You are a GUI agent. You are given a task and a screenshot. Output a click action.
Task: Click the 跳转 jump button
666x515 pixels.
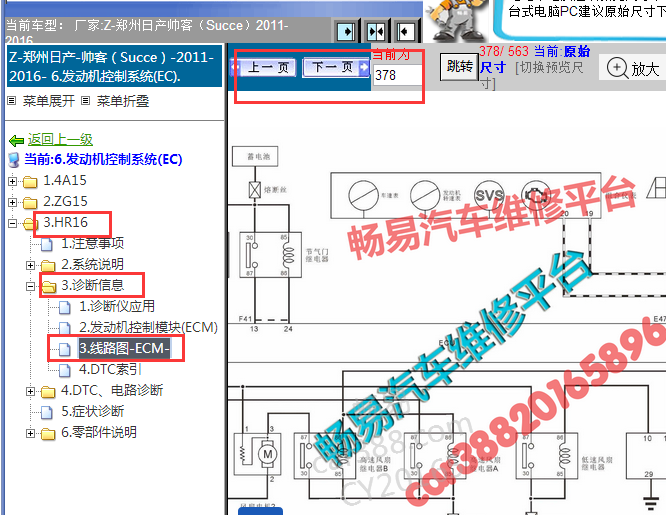(459, 67)
